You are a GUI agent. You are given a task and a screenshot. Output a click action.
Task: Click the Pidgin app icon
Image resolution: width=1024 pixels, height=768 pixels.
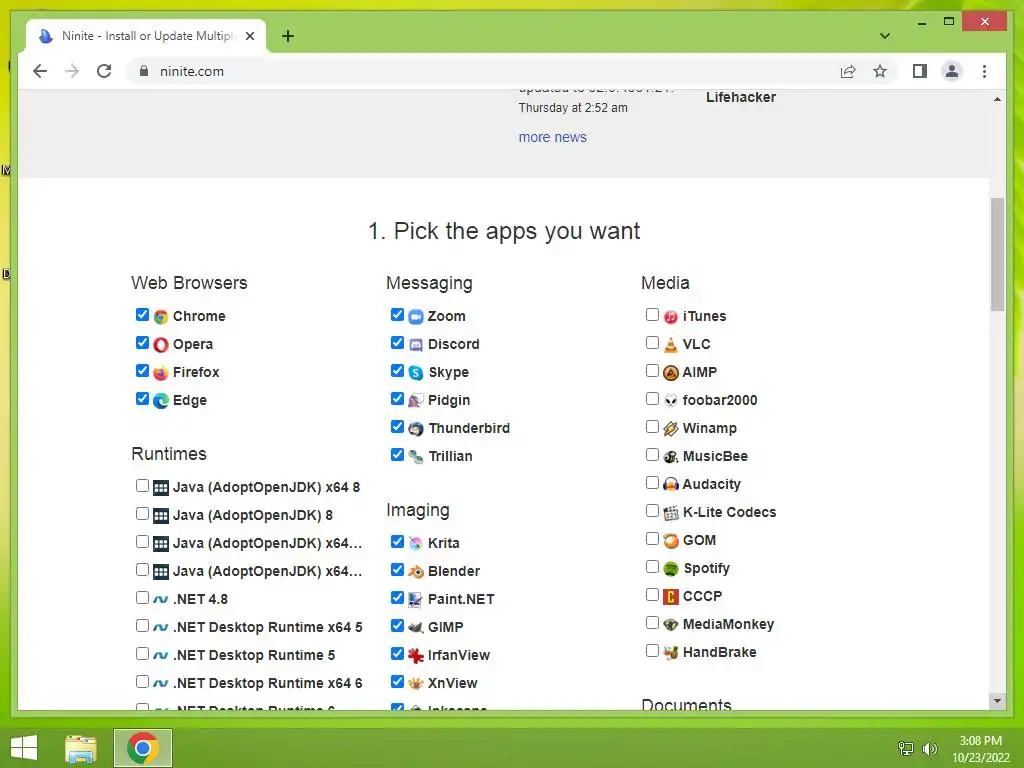(416, 401)
